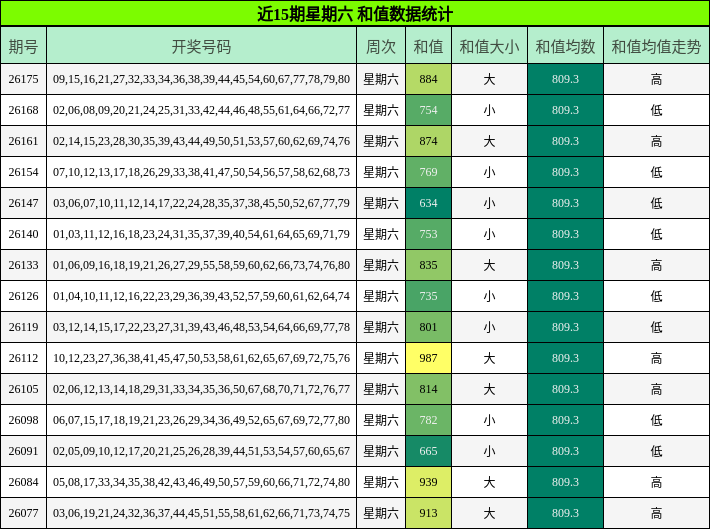Select period number 26161

pos(24,141)
